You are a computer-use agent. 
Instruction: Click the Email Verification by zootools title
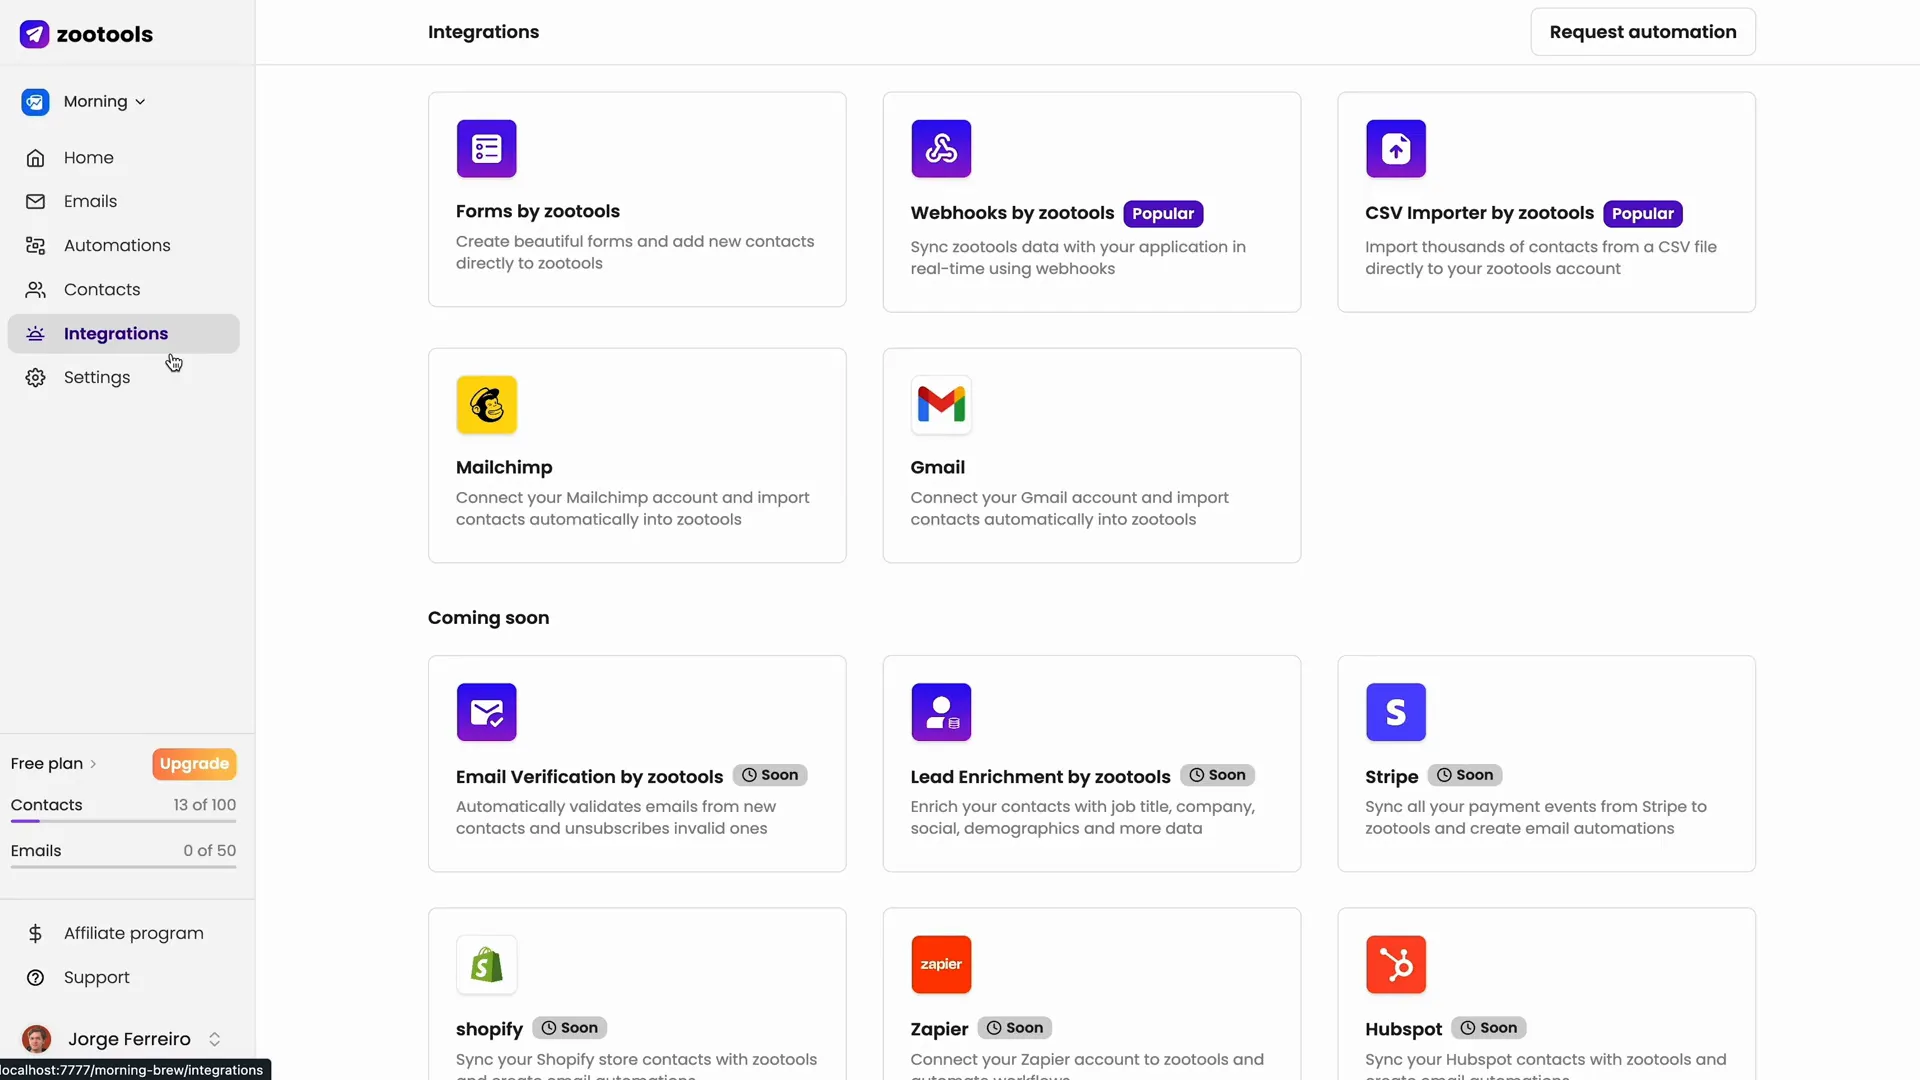[589, 777]
